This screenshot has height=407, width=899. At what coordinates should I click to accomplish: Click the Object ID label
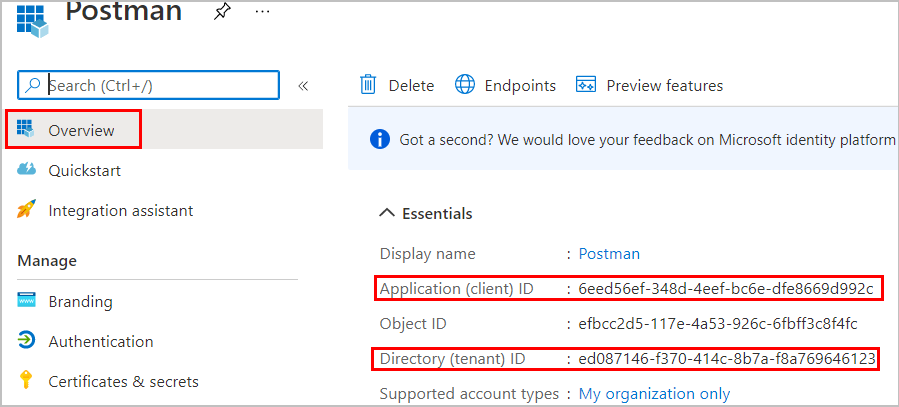click(x=413, y=324)
